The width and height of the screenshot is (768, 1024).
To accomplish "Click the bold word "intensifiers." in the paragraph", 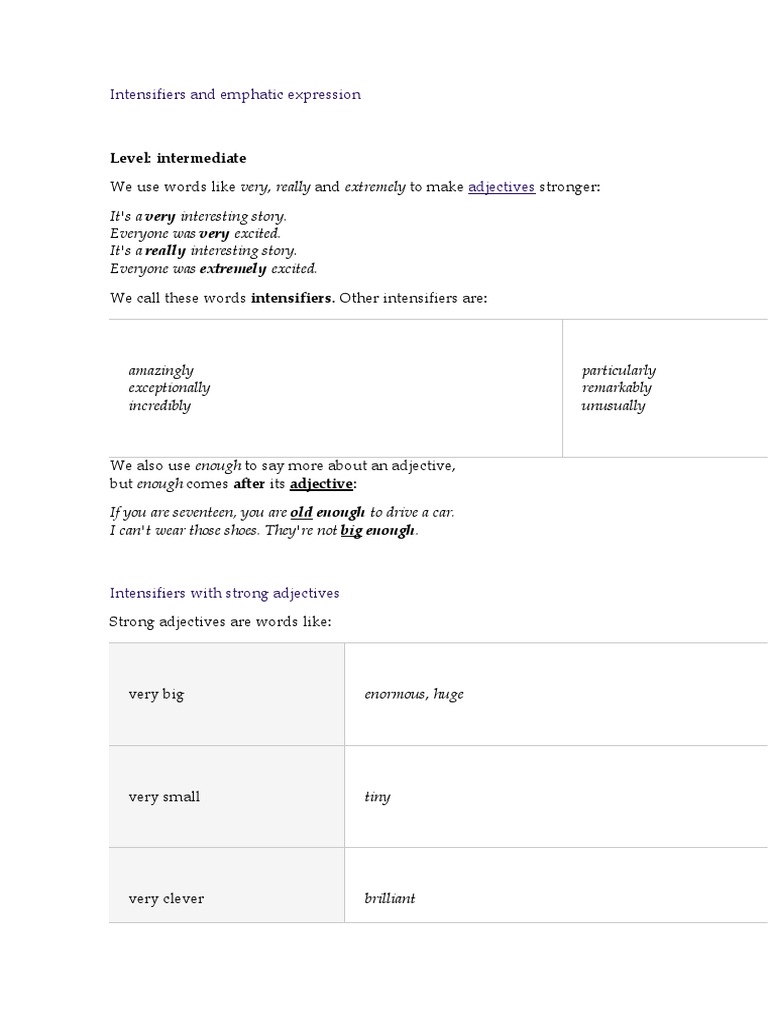I will pyautogui.click(x=292, y=298).
